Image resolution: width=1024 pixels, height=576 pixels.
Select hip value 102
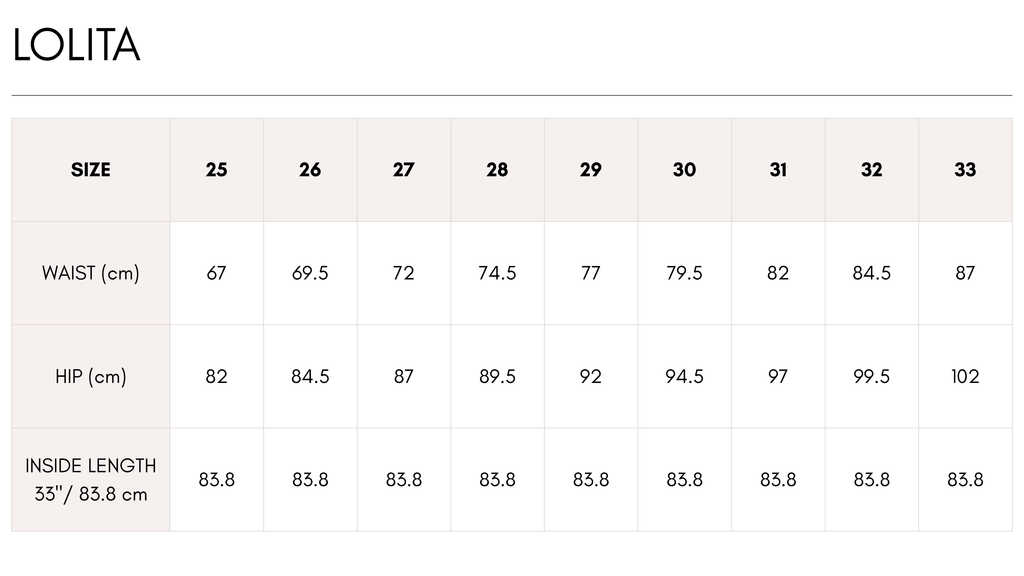pos(965,377)
